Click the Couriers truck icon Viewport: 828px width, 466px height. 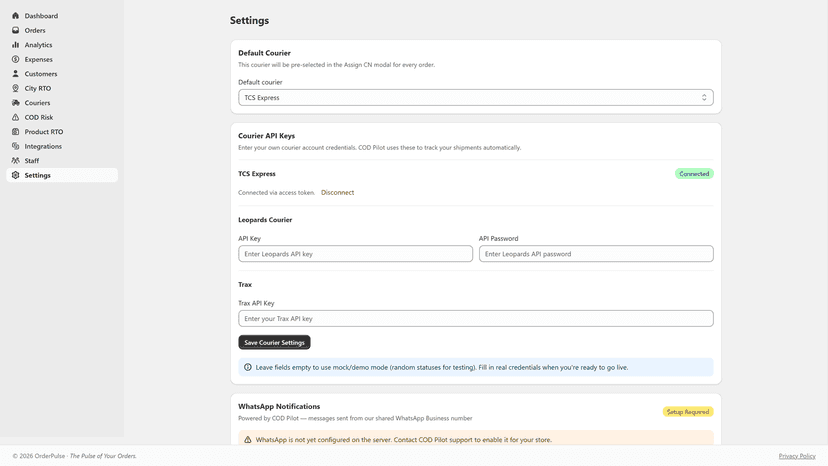[x=15, y=102]
